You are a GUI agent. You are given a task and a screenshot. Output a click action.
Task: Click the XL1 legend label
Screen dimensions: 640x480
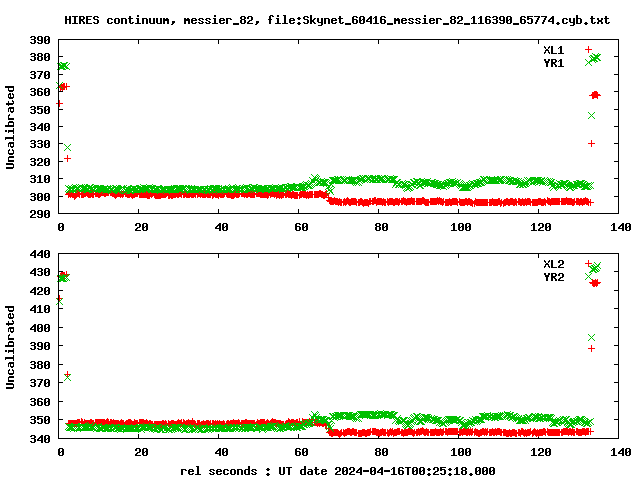coord(553,50)
